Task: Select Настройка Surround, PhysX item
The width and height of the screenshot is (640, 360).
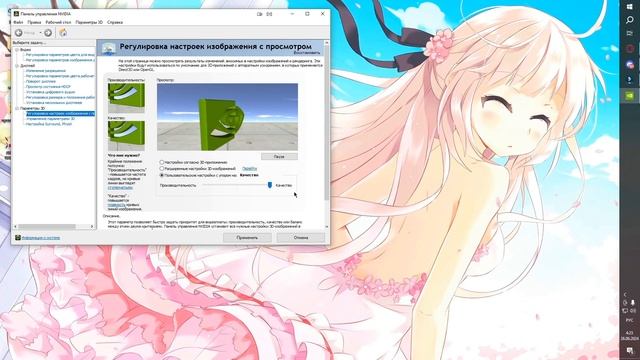Action: point(49,124)
